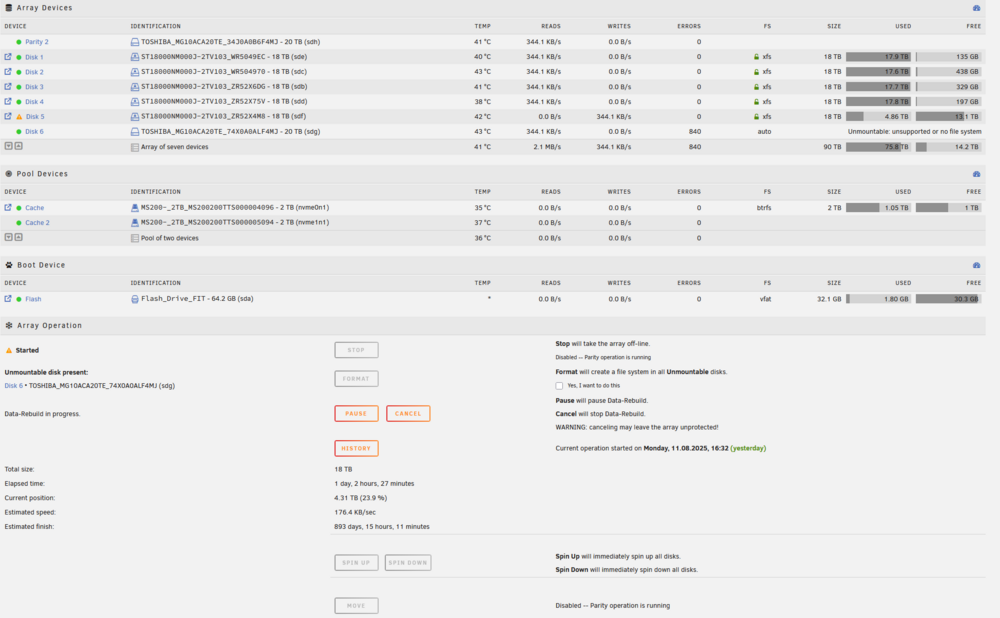Click estimated finish '893 days, 15 hours, 11 minutes'
This screenshot has height=618, width=1000.
point(382,527)
